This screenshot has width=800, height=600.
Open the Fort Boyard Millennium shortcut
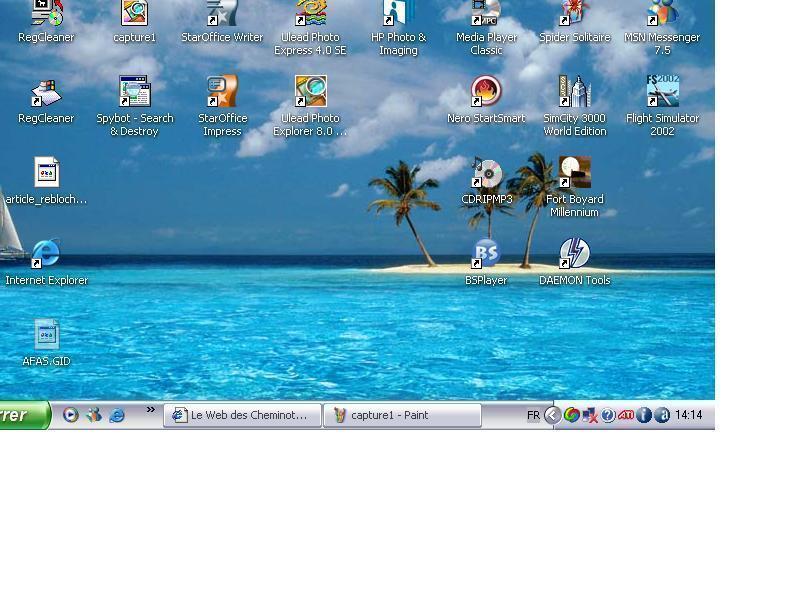[x=574, y=173]
